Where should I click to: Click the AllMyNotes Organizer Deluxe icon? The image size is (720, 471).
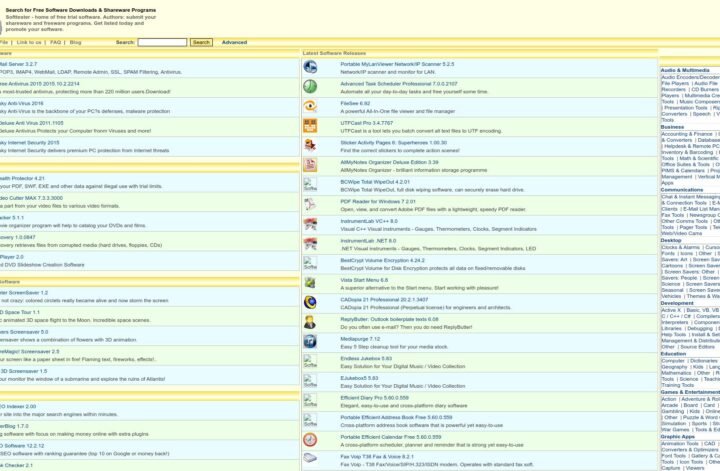click(310, 165)
